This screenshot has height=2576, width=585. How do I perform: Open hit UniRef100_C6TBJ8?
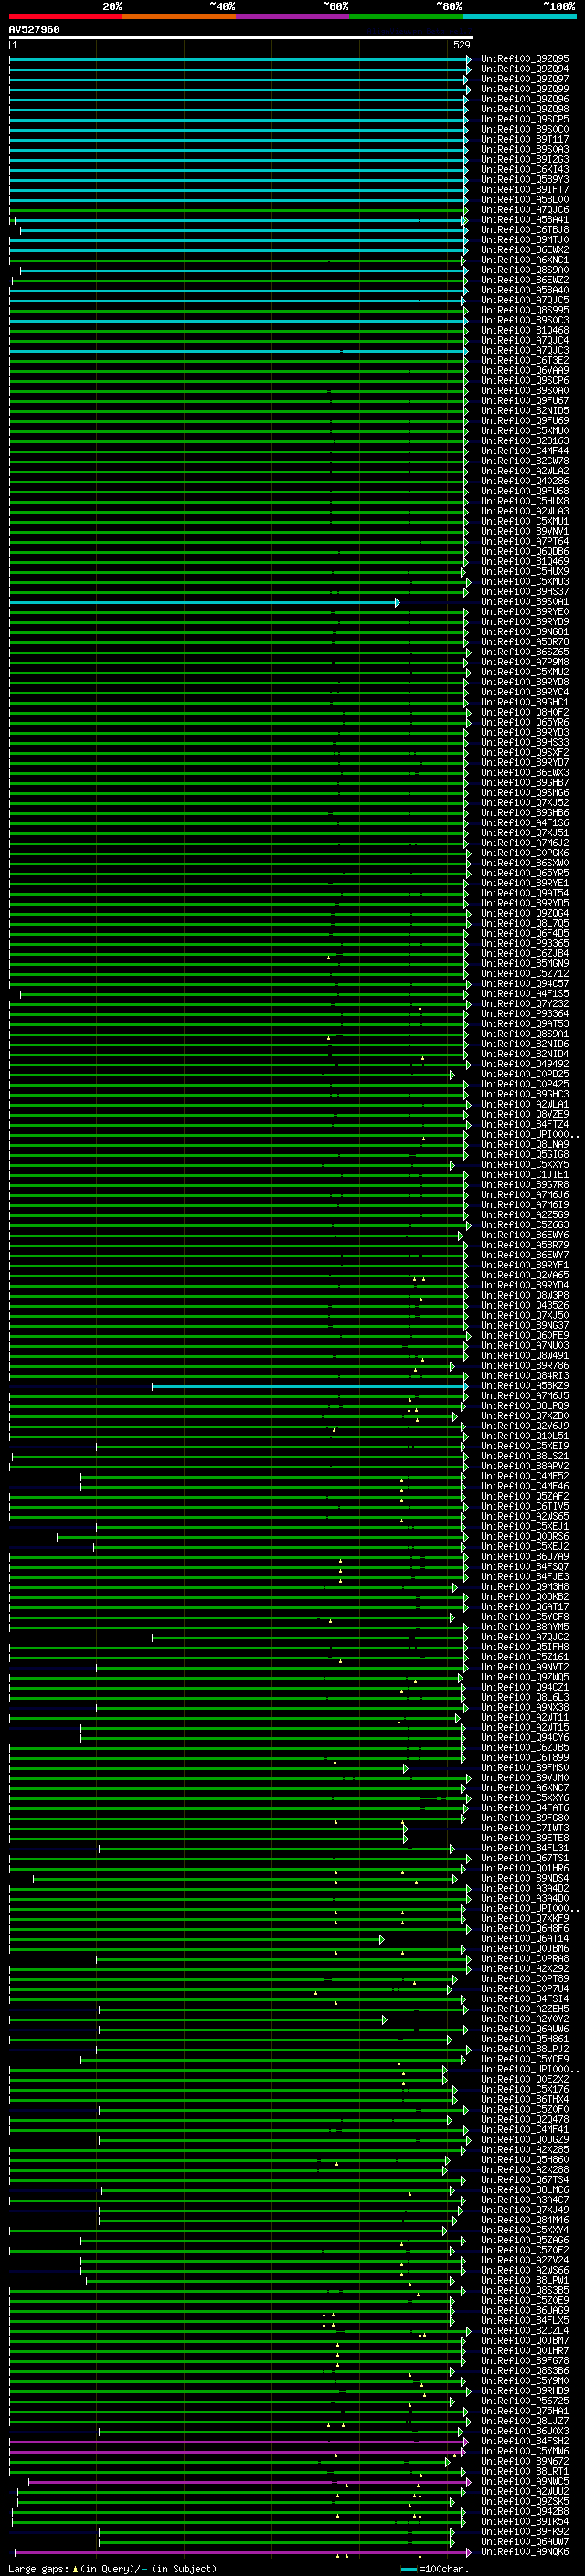(x=525, y=230)
